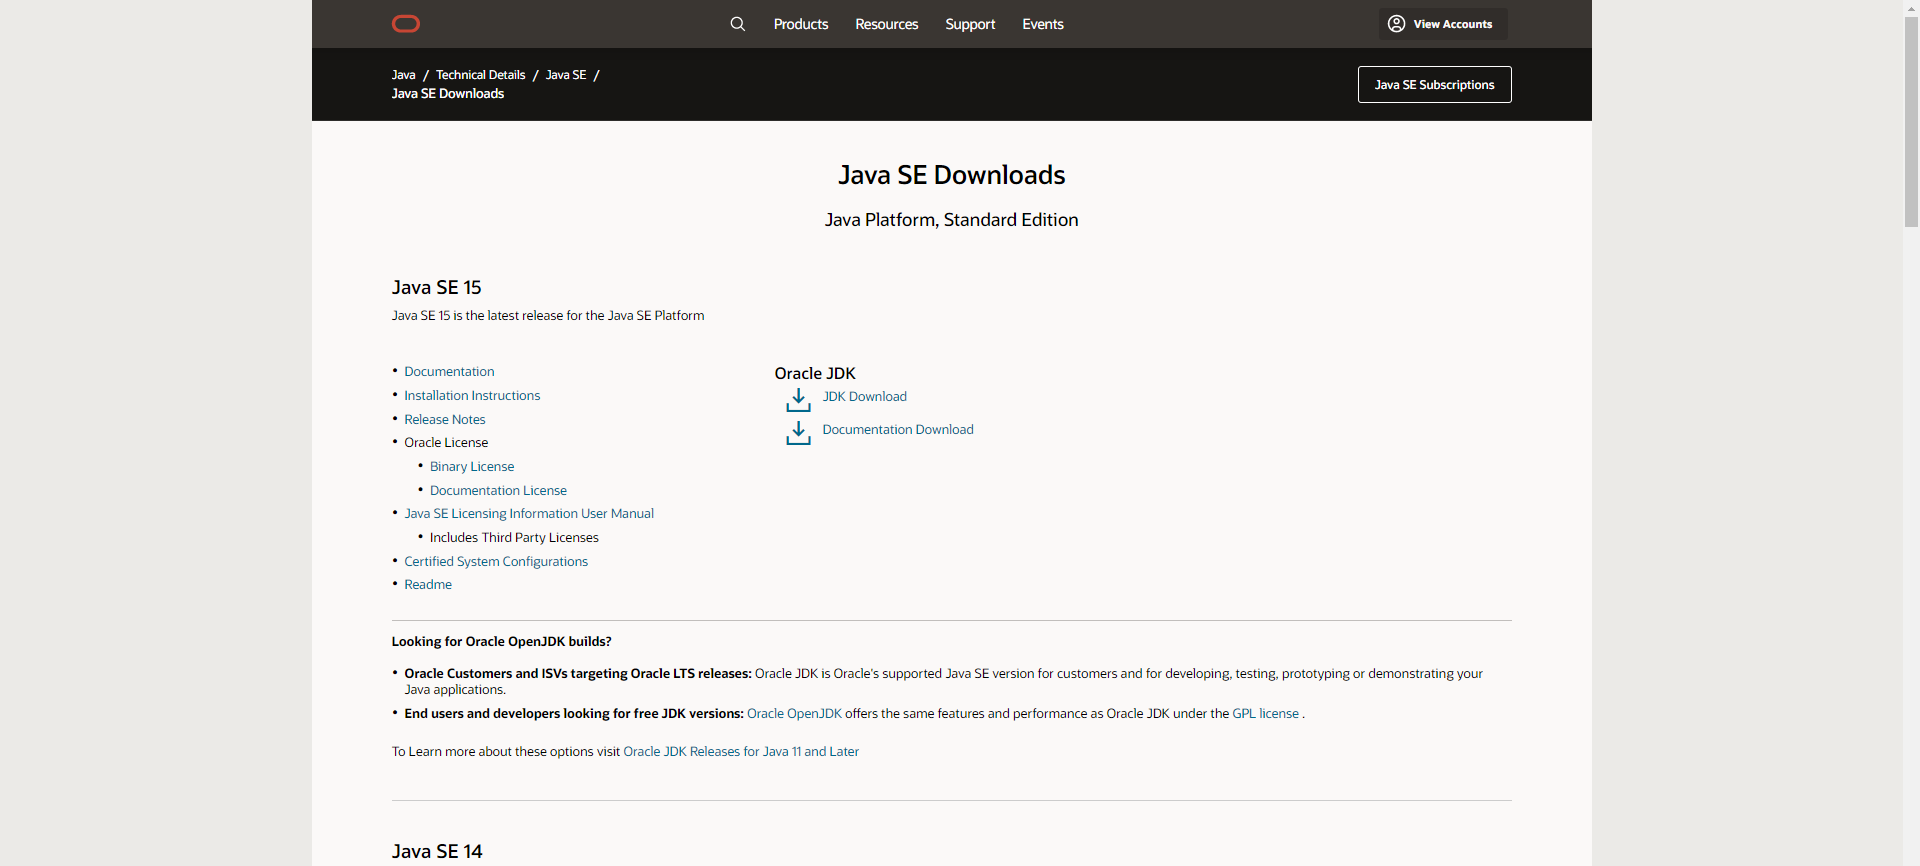The height and width of the screenshot is (866, 1920).
Task: Click the user account avatar icon
Action: pyautogui.click(x=1396, y=24)
